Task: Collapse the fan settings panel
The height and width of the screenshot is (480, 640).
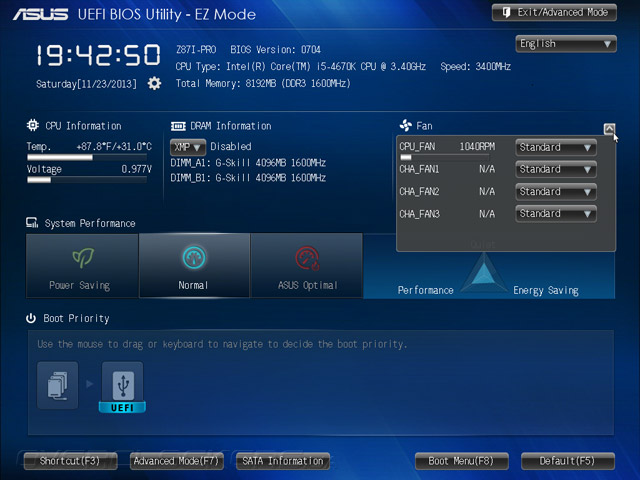Action: click(609, 129)
